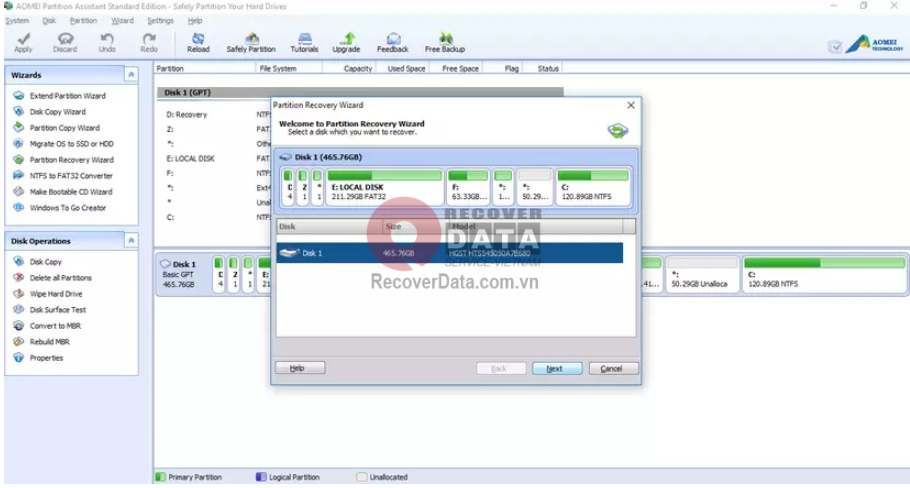This screenshot has height=488, width=910.
Task: Select the 50.29 unallocated block in wizard
Action: (x=535, y=186)
